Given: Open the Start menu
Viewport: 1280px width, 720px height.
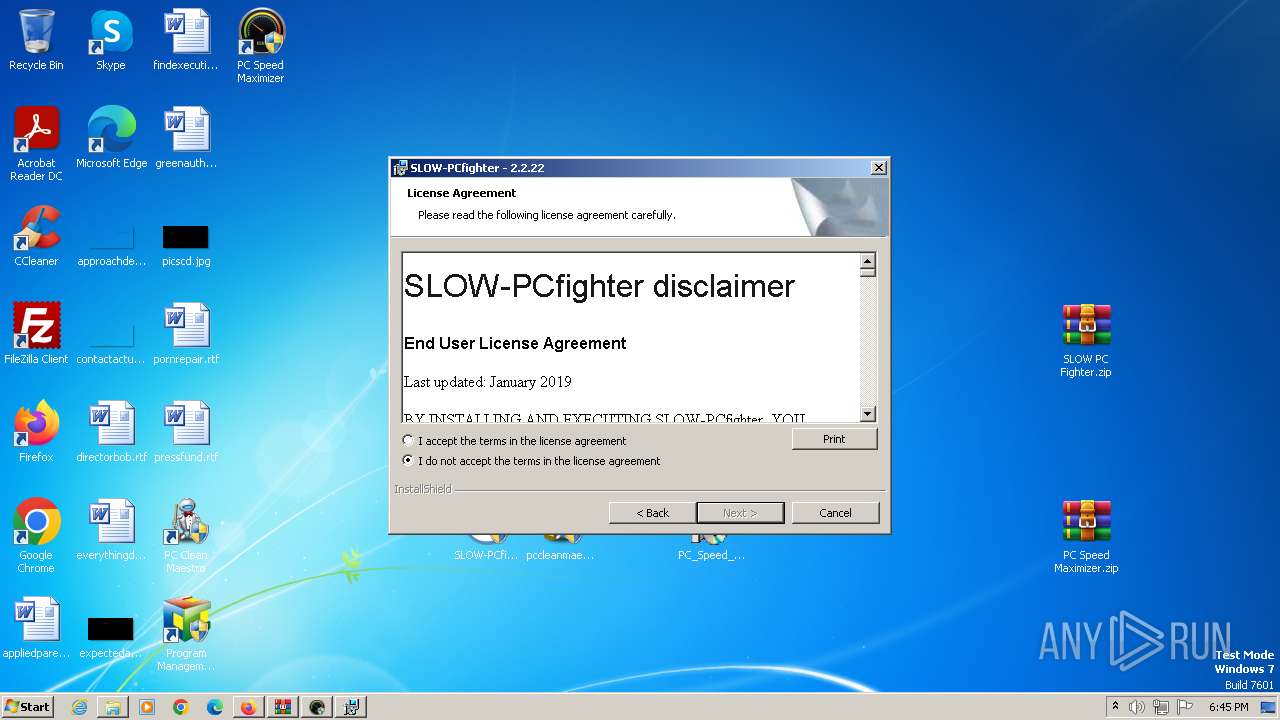Looking at the screenshot, I should [27, 706].
